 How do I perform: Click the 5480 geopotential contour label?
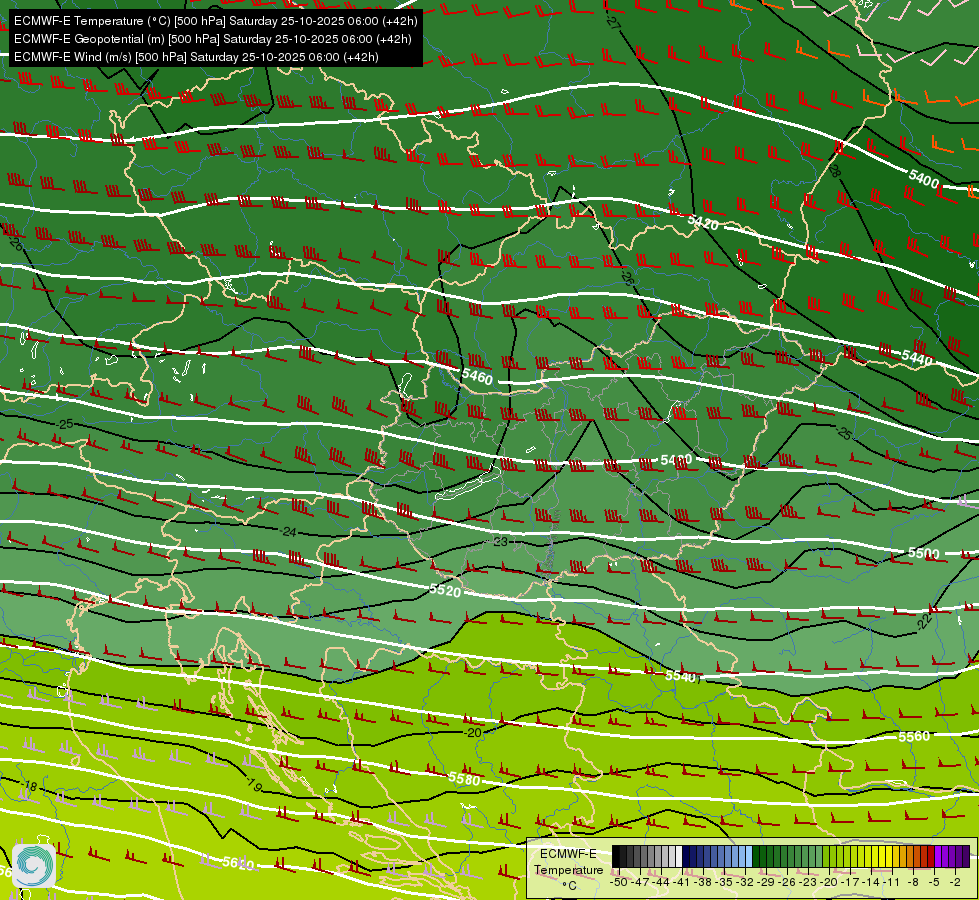pos(676,460)
